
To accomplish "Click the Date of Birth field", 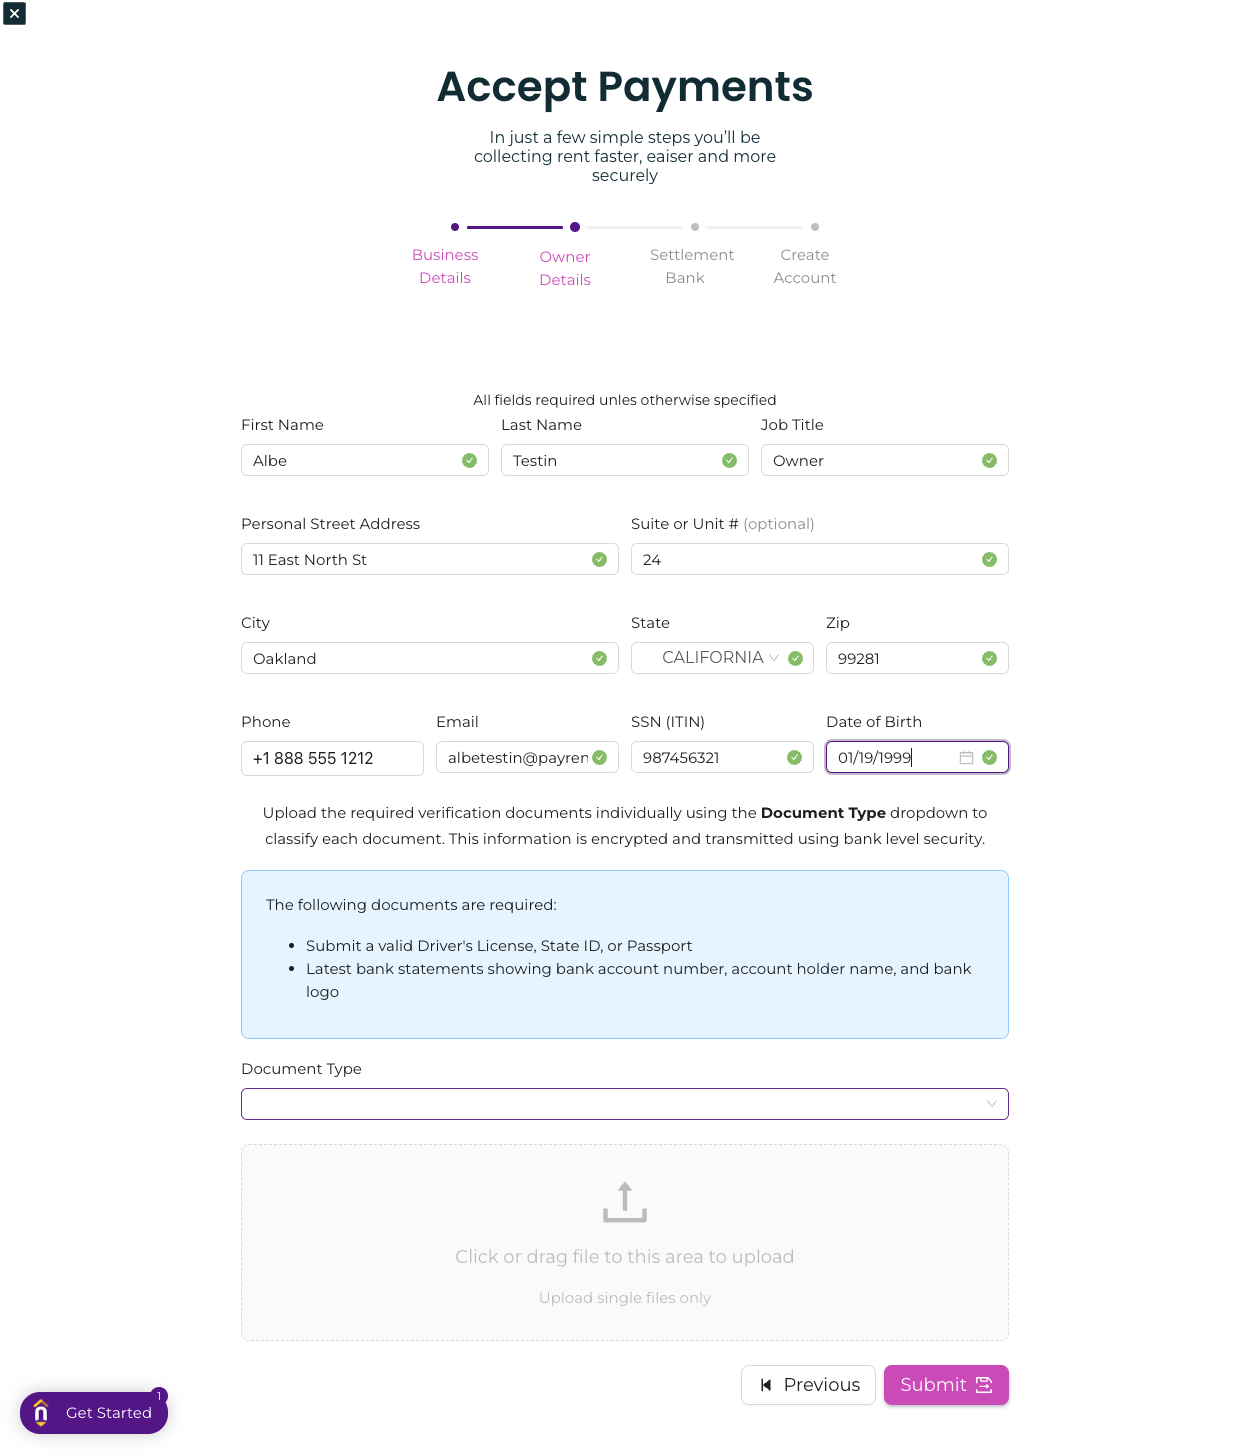I will tap(917, 757).
